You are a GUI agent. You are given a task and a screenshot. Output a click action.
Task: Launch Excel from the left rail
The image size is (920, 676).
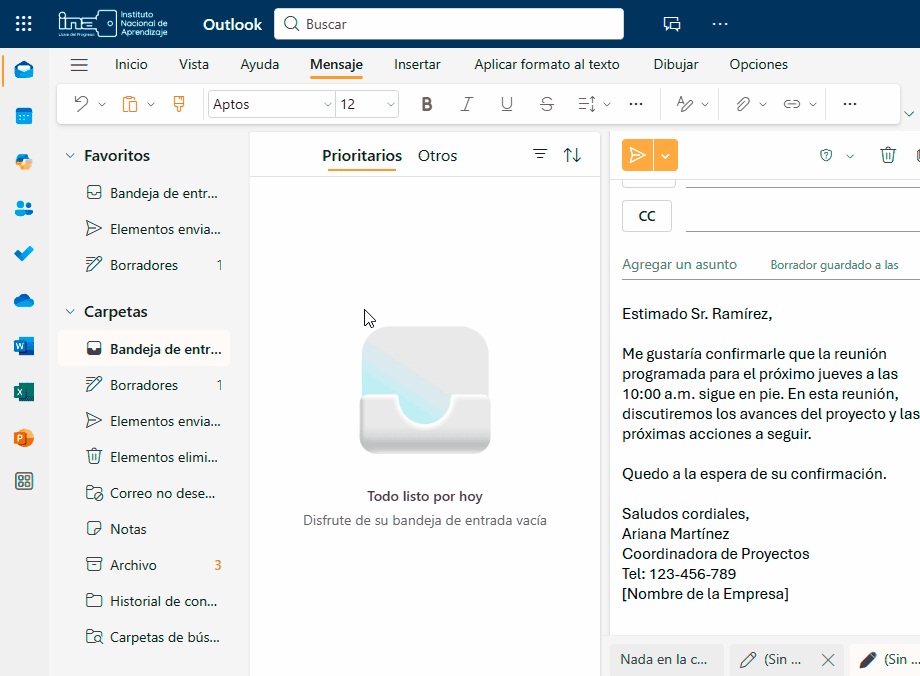[24, 392]
